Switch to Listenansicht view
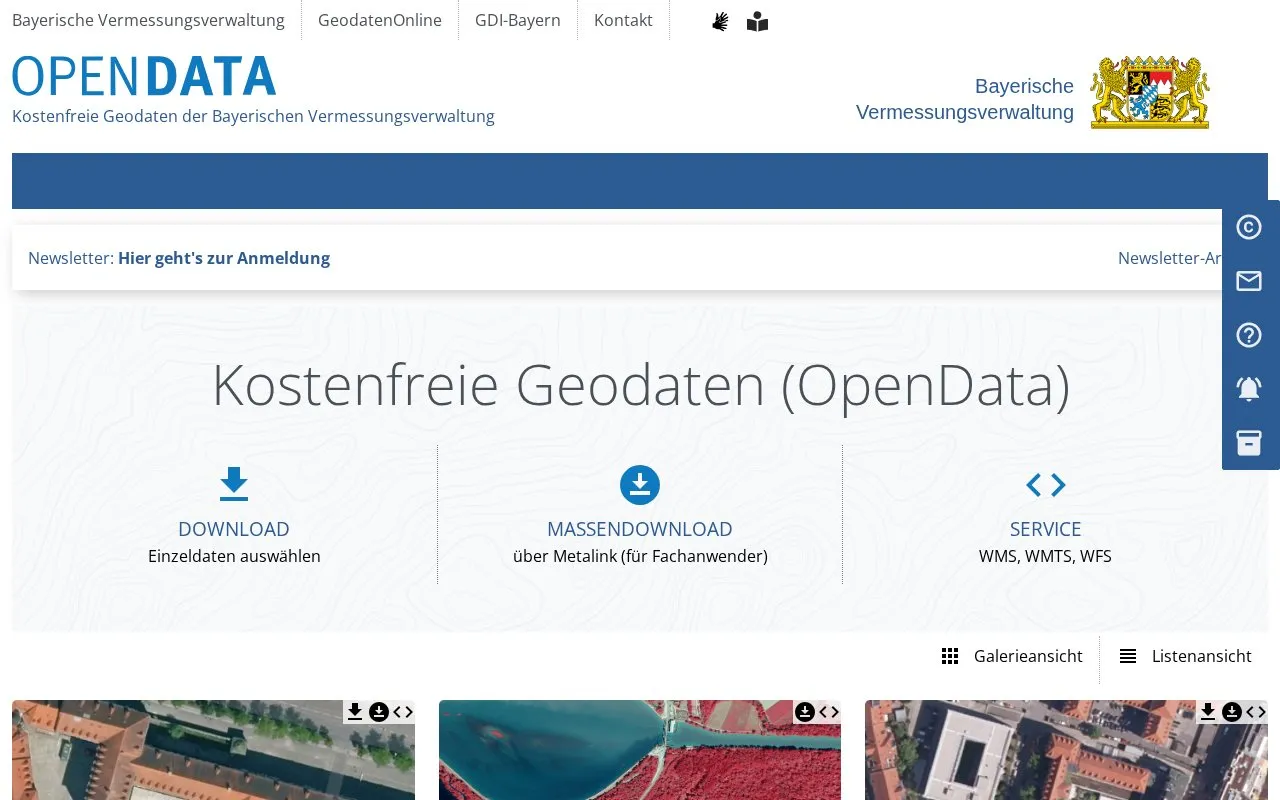Viewport: 1280px width, 800px height. click(1185, 656)
